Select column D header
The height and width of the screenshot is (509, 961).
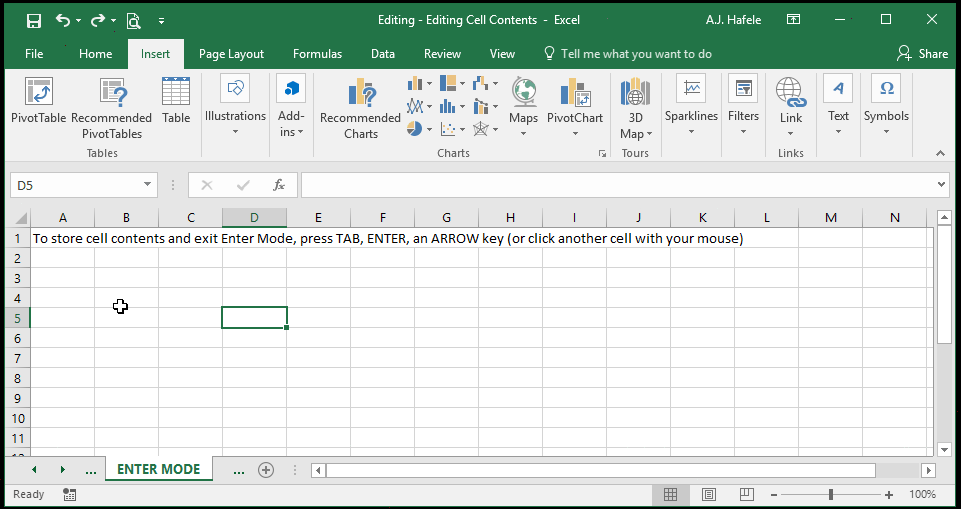coord(254,217)
